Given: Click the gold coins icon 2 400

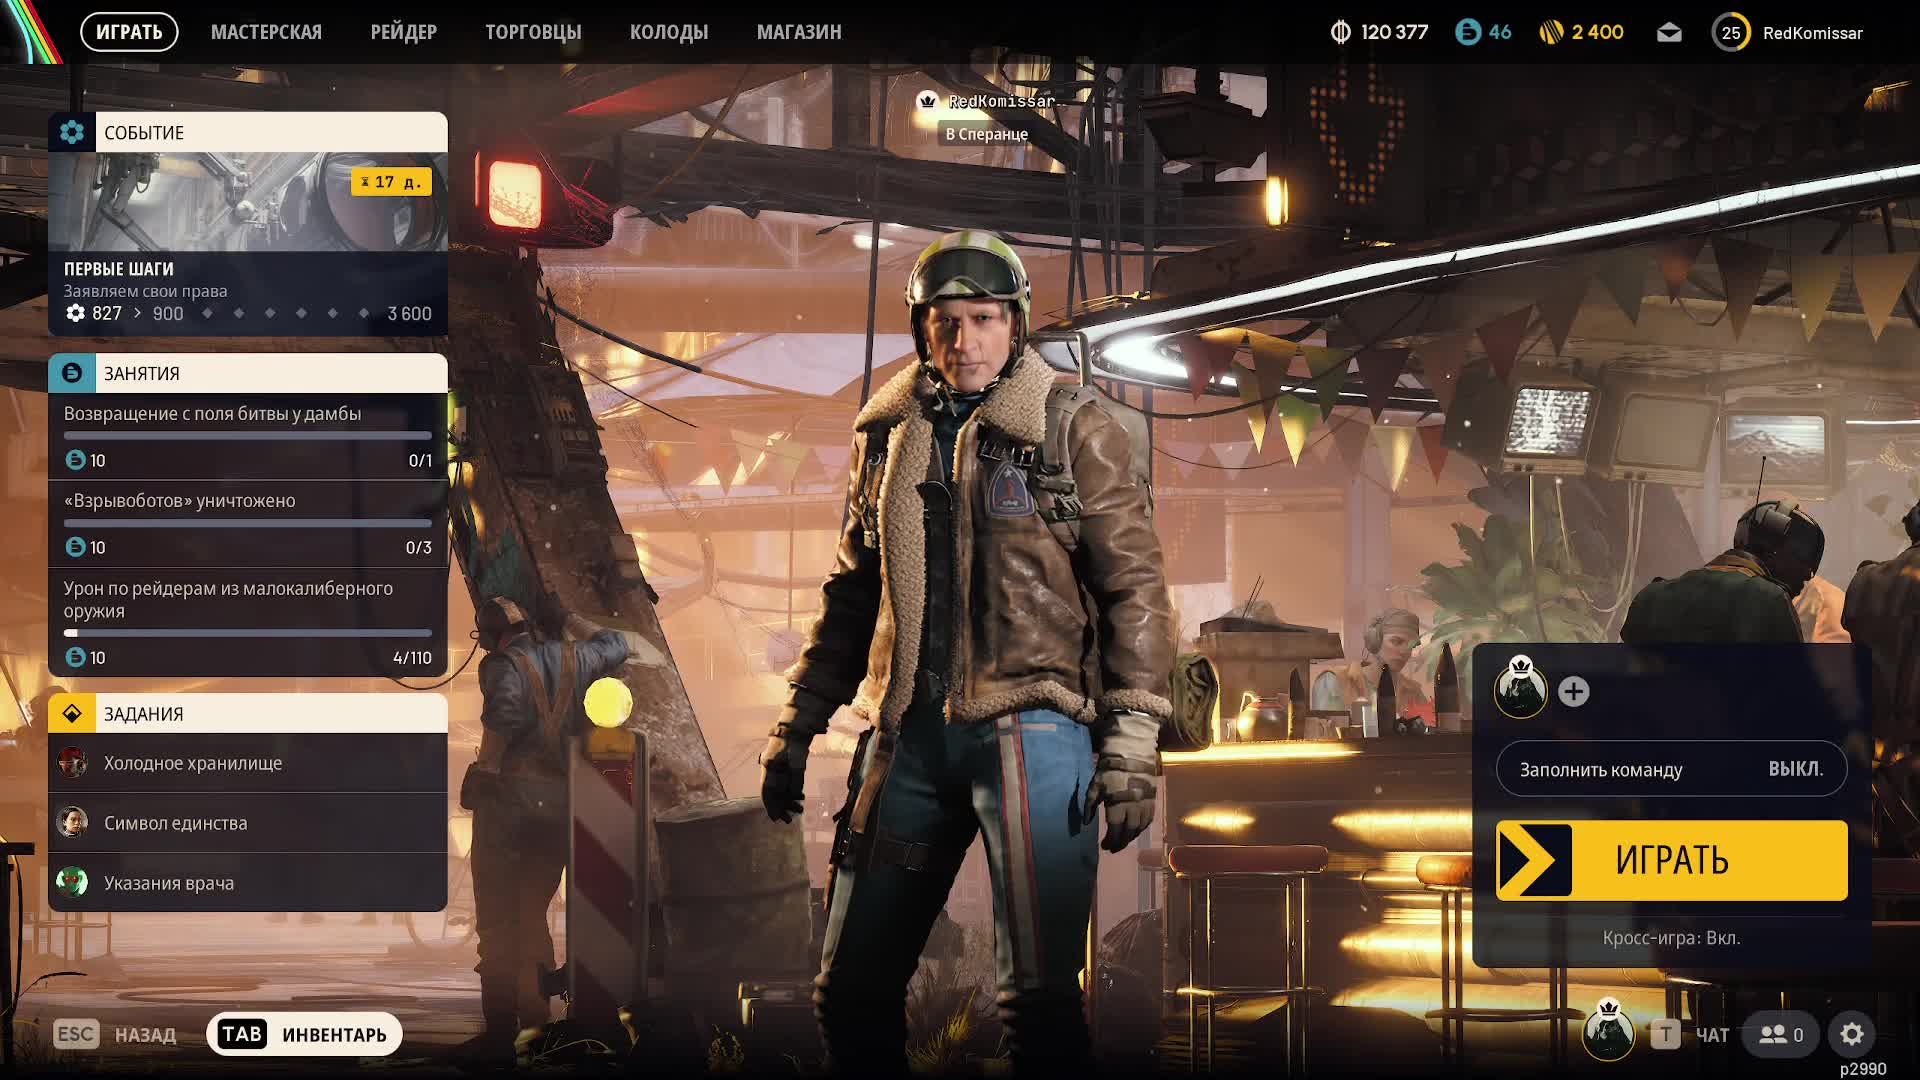Looking at the screenshot, I should click(1551, 33).
